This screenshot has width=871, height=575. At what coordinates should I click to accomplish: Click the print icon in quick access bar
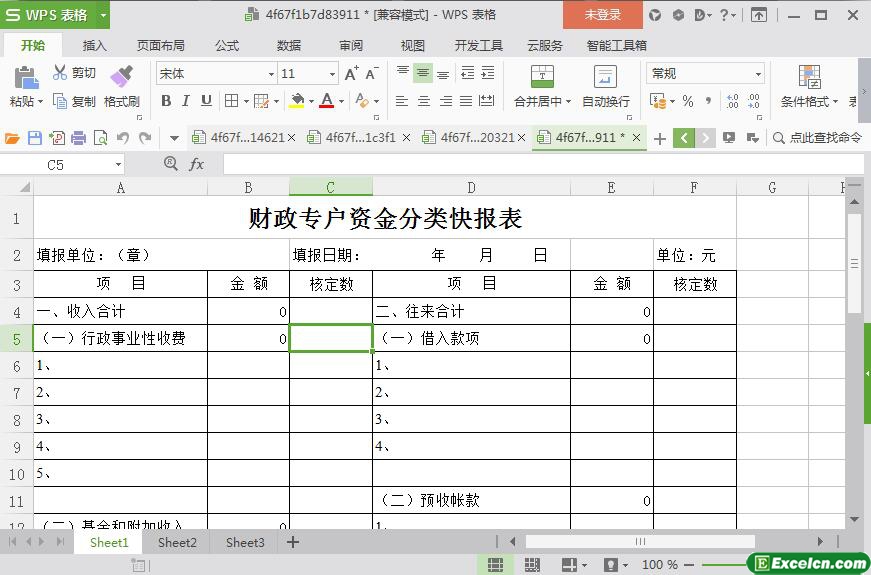tap(79, 138)
